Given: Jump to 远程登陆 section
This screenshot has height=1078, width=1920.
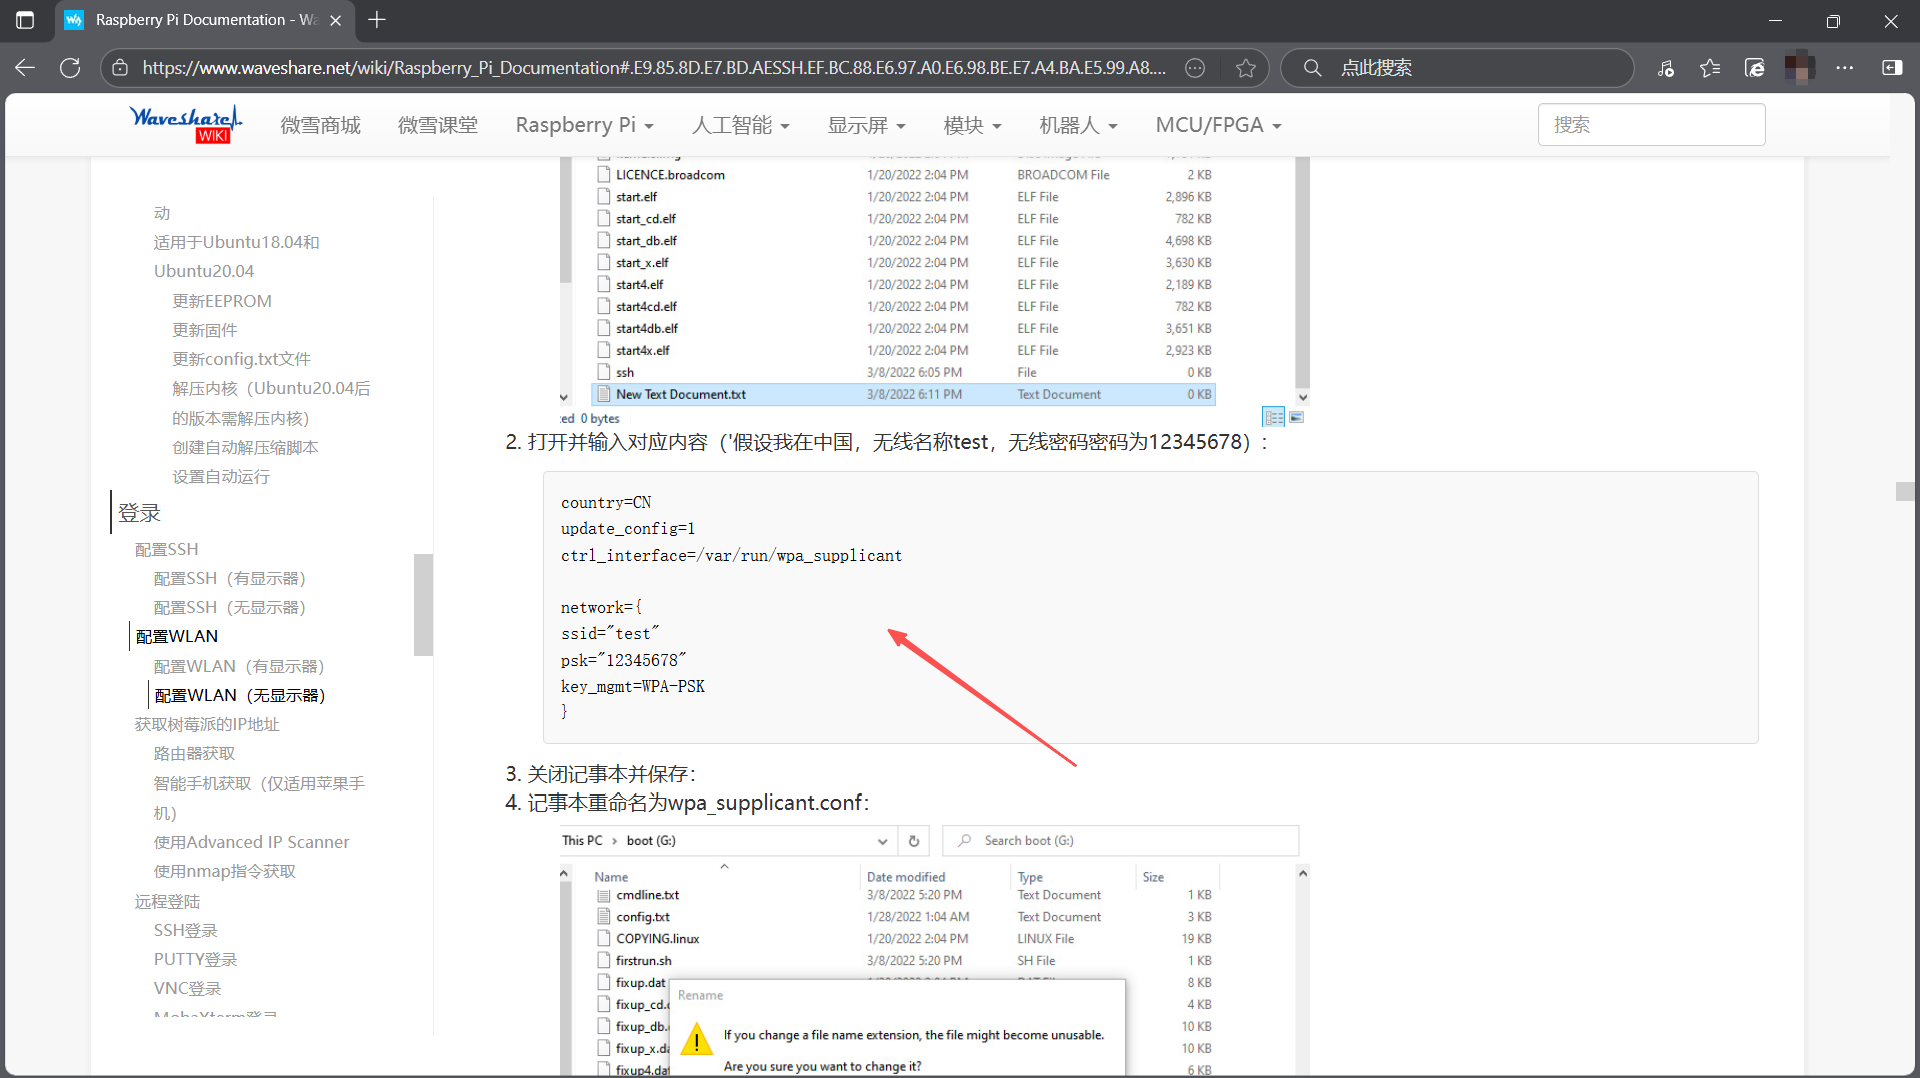Looking at the screenshot, I should pos(167,902).
